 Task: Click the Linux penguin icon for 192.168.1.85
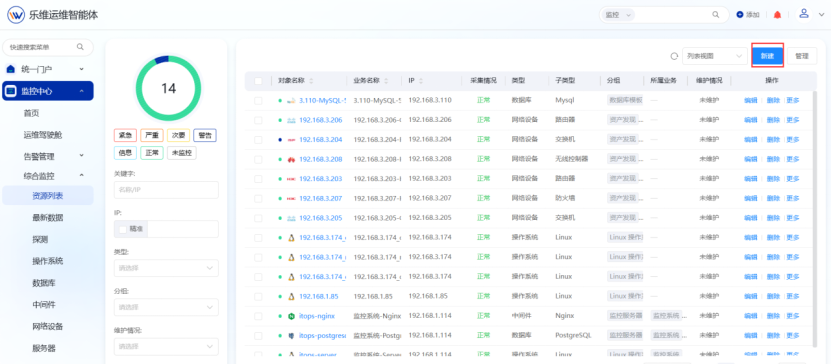(x=291, y=296)
